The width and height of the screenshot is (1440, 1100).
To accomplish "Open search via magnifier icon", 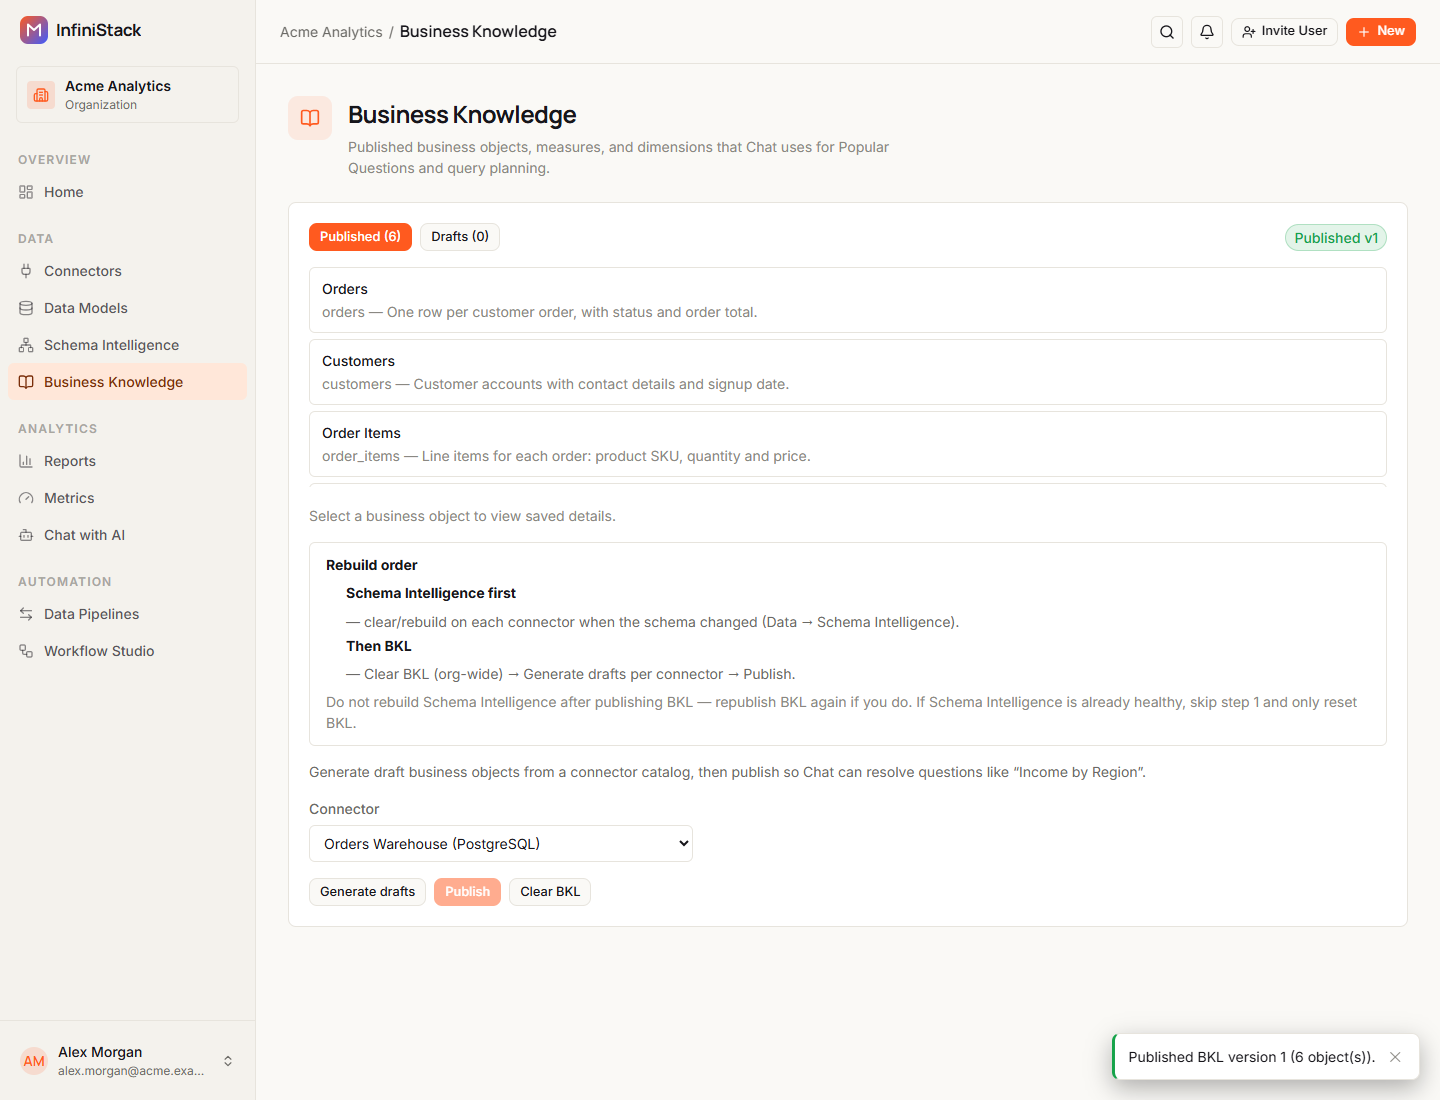I will tap(1167, 32).
